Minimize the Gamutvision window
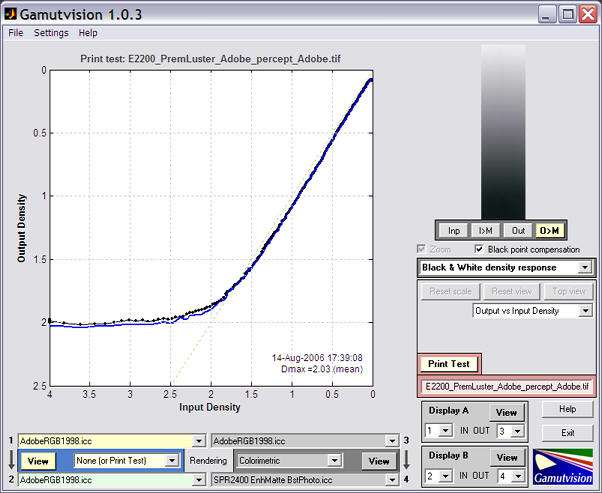The width and height of the screenshot is (602, 493). tap(547, 15)
